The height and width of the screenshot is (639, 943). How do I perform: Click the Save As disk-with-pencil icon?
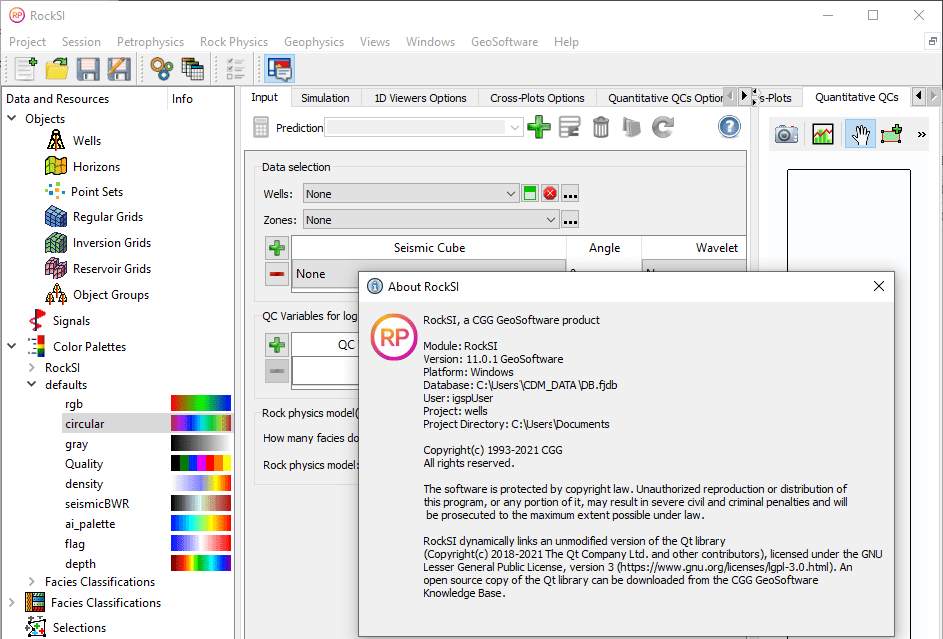click(119, 69)
